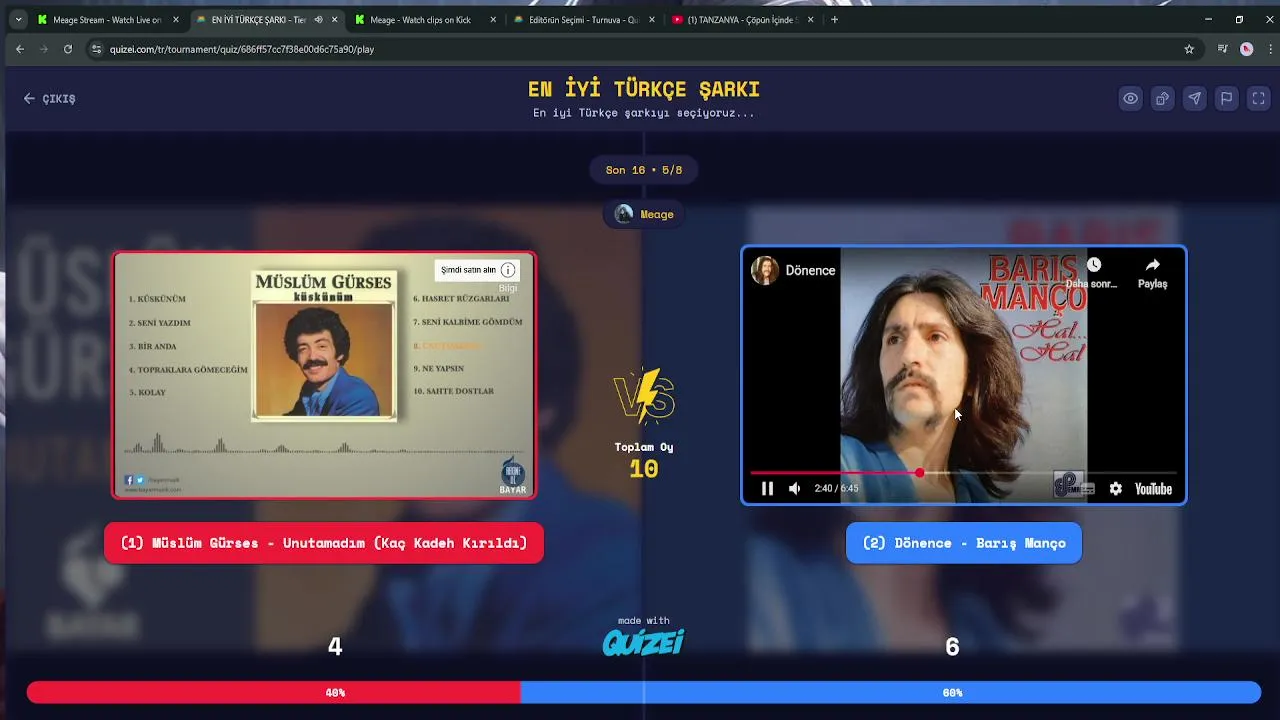
Task: Go back in browser history
Action: pyautogui.click(x=20, y=49)
